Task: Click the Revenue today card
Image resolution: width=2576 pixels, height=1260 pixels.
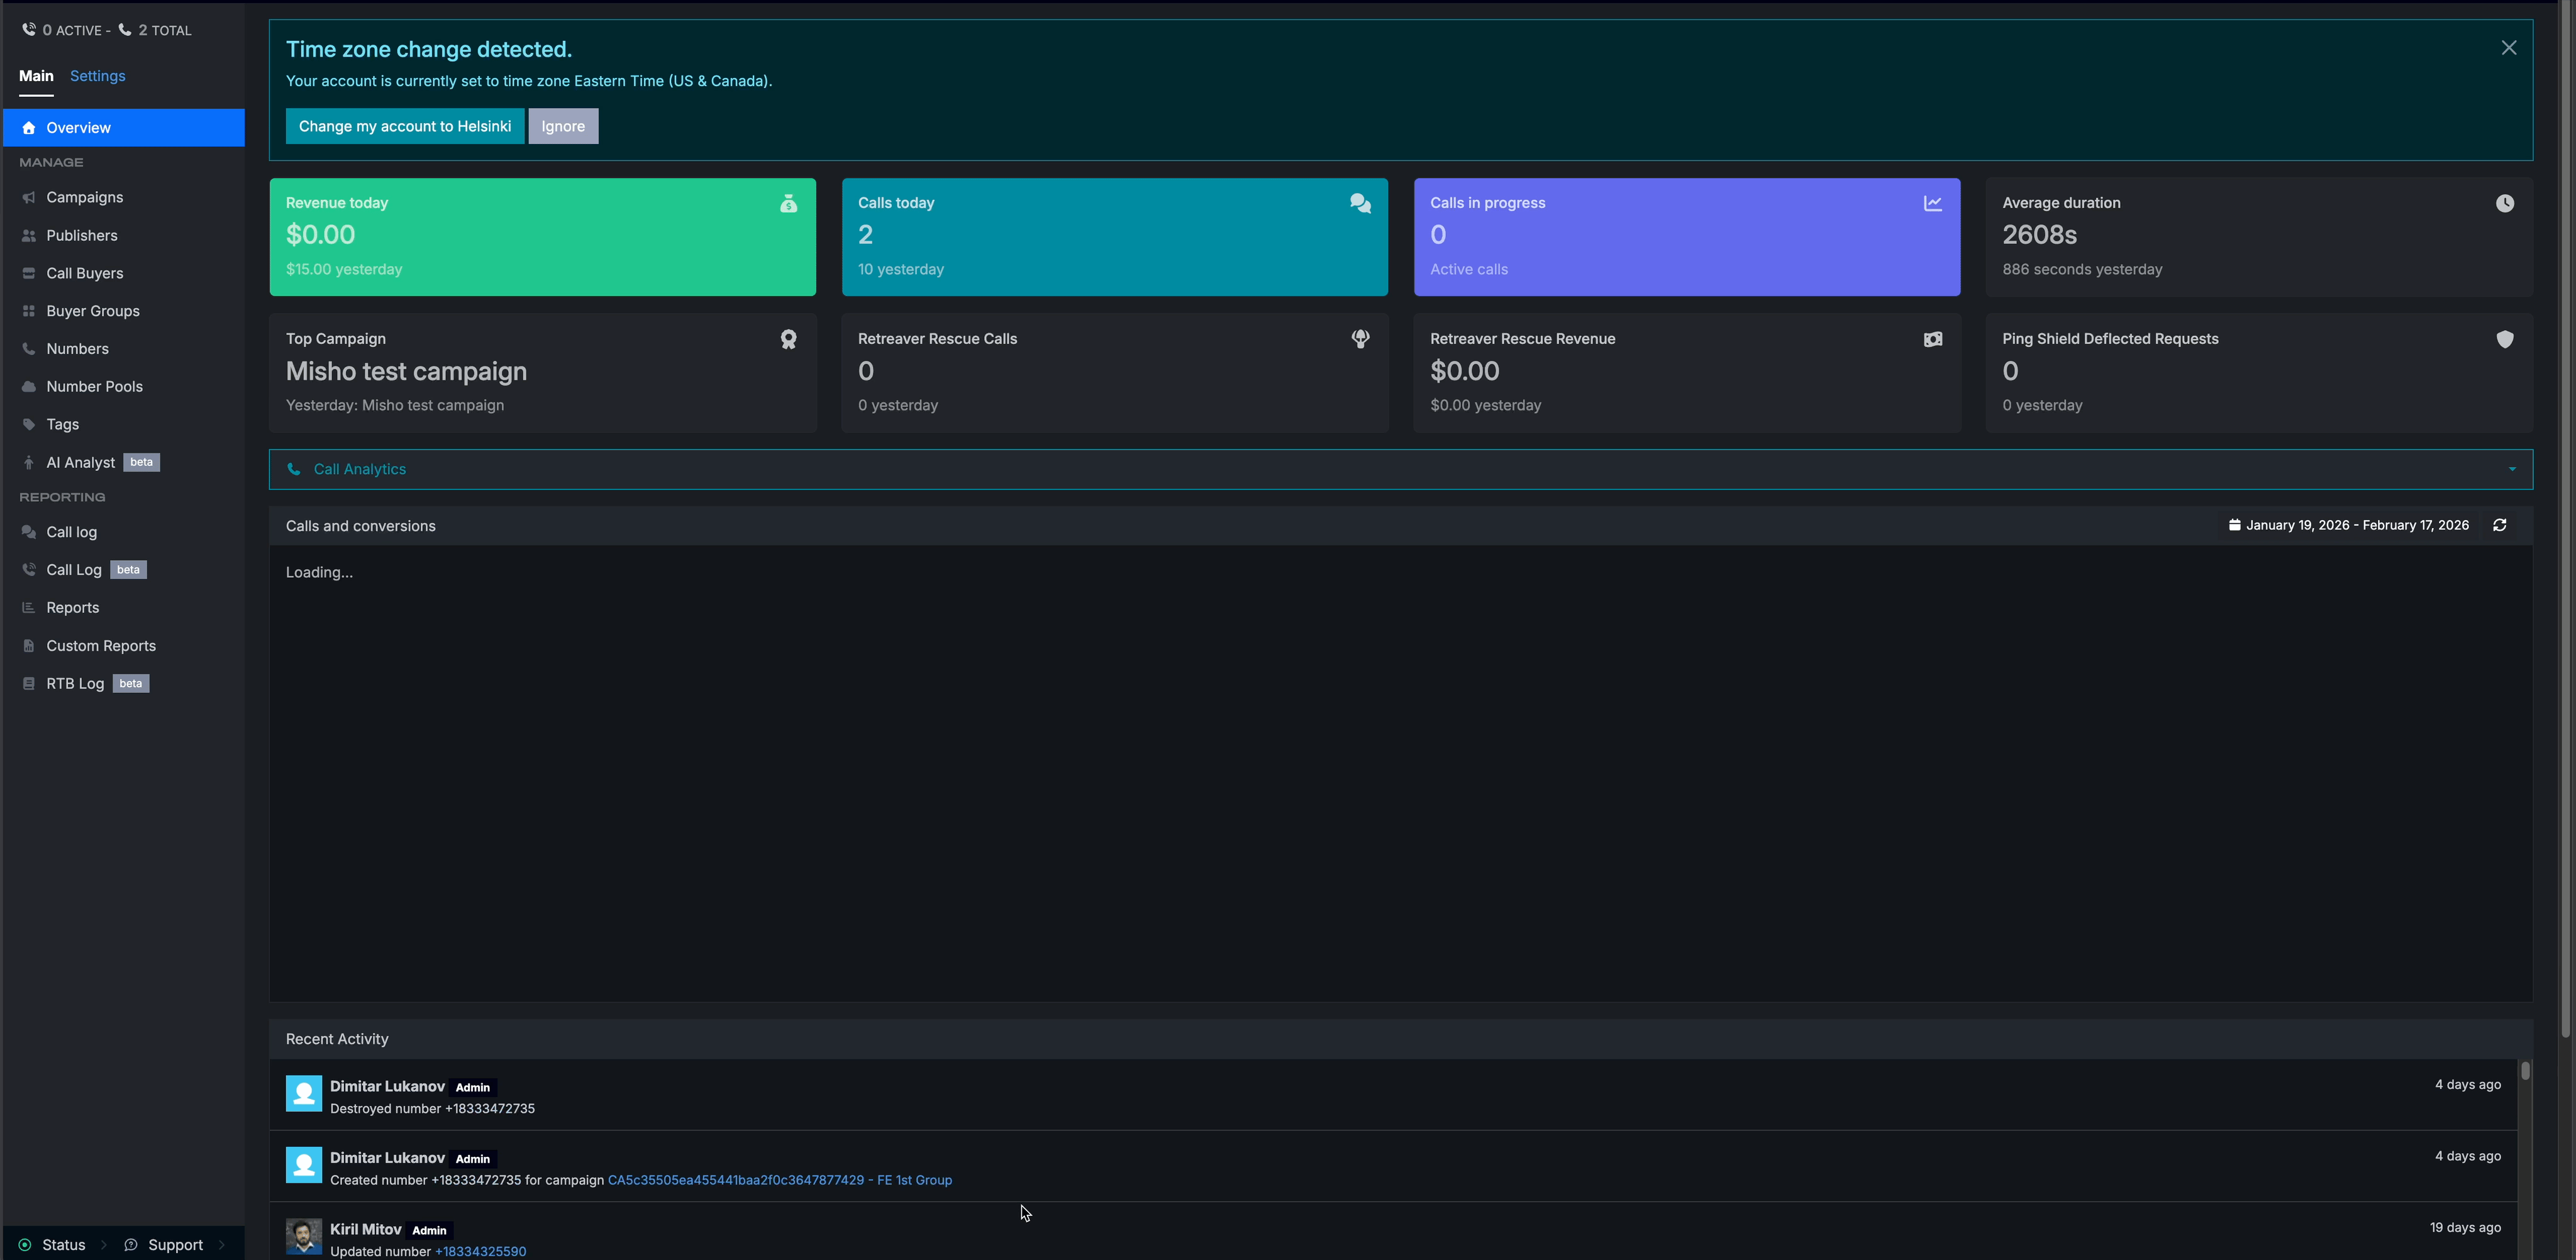Action: pyautogui.click(x=542, y=237)
